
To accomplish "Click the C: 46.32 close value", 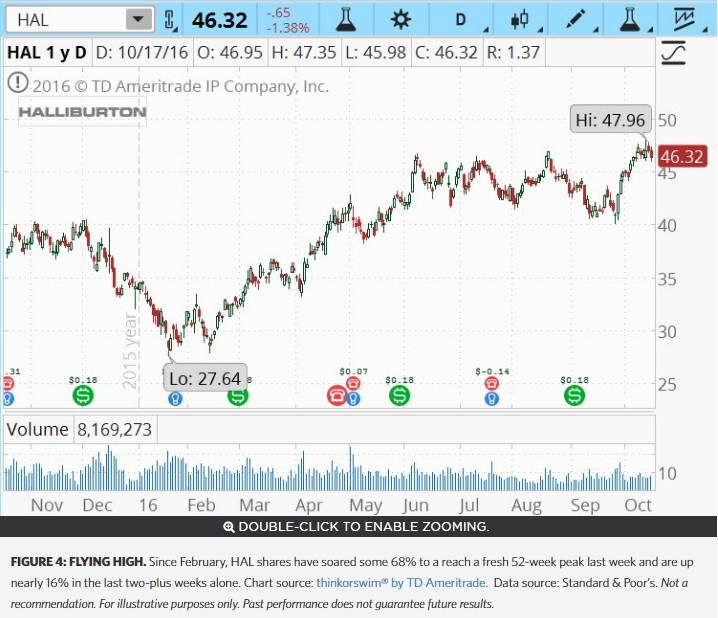I will (x=446, y=52).
